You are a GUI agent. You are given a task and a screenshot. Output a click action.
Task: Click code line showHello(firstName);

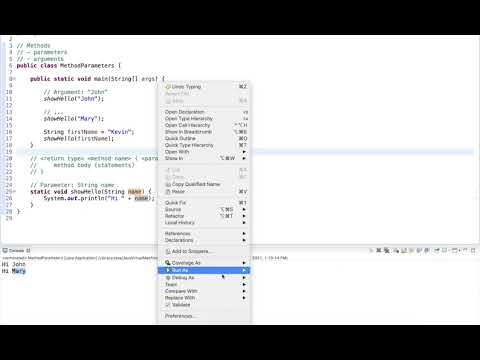[x=79, y=139]
